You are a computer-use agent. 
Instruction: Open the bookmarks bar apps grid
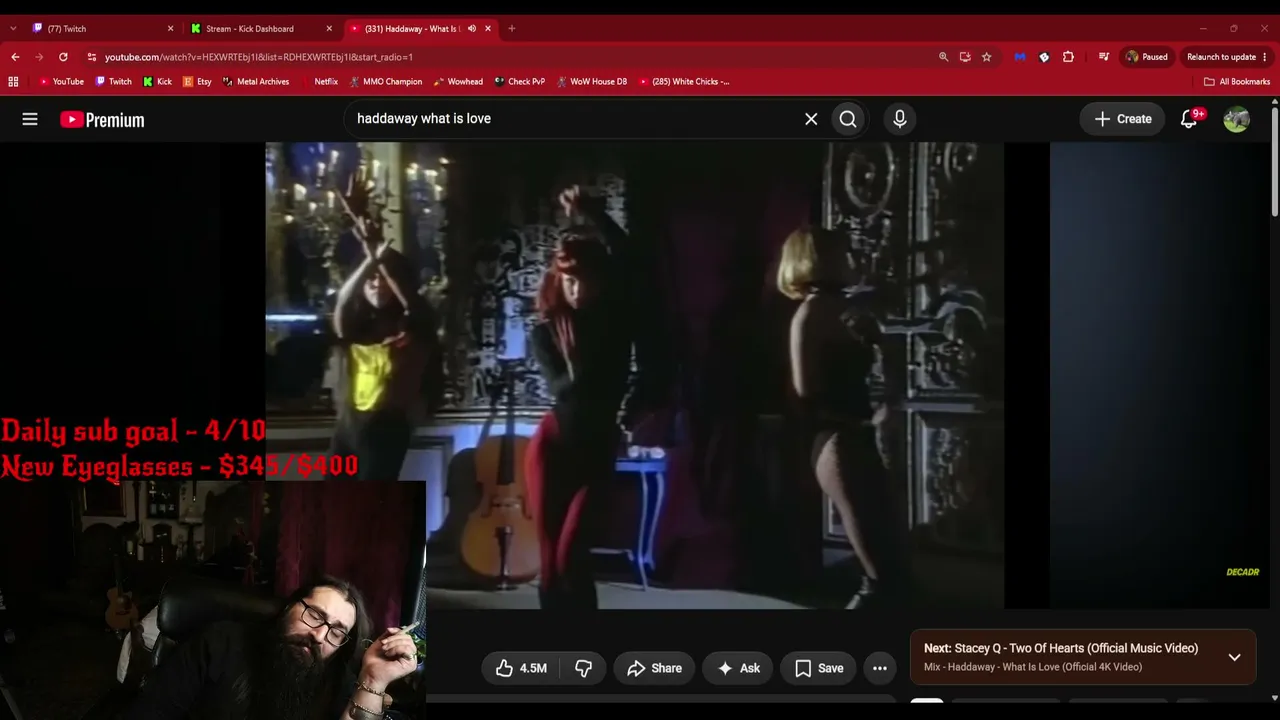pos(13,82)
